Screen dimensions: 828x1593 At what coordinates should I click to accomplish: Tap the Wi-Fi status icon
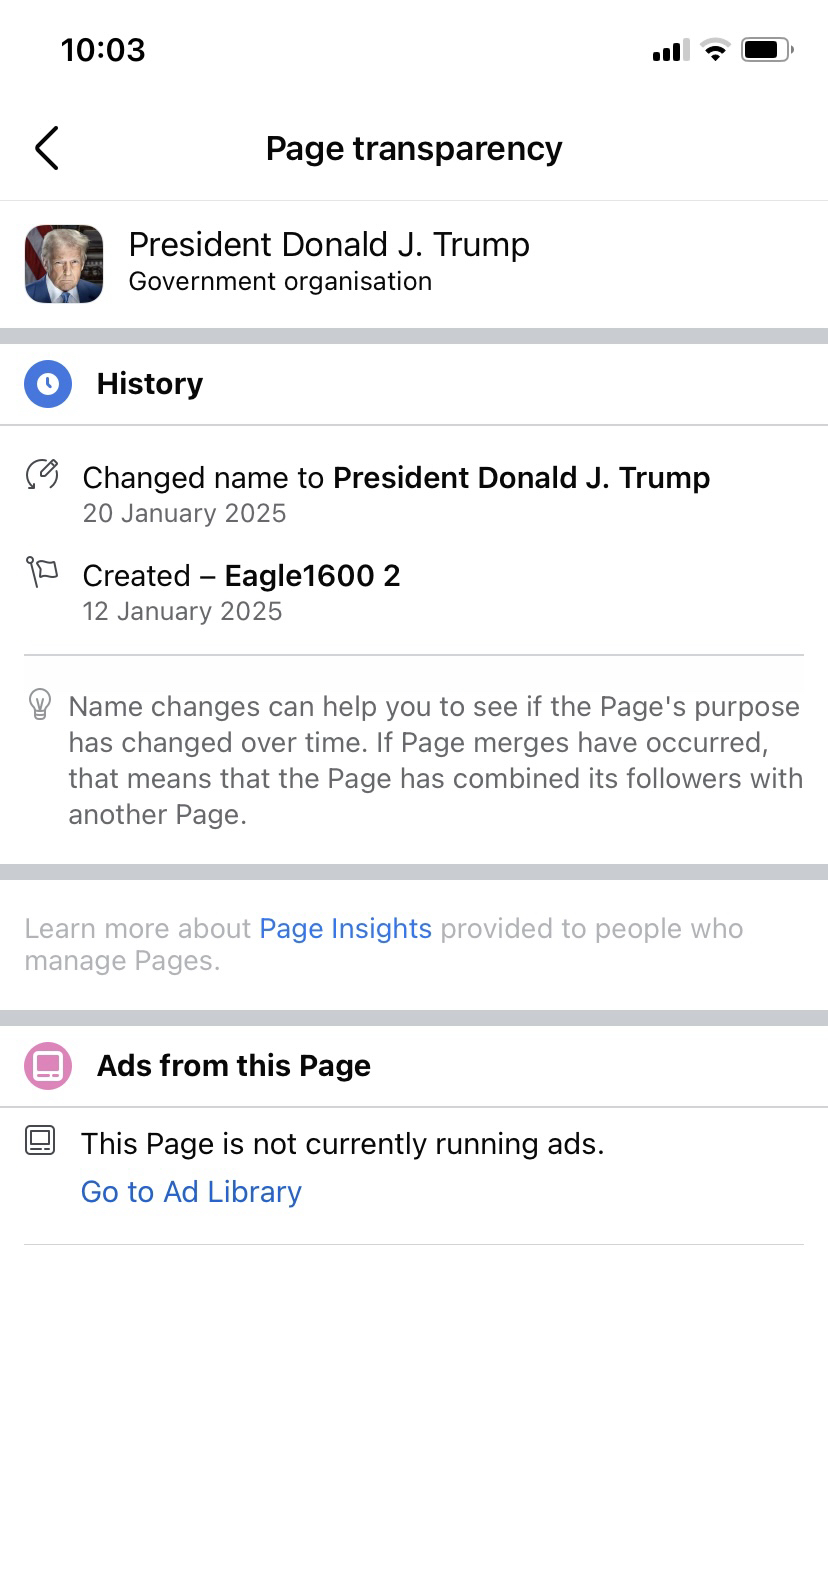(715, 49)
